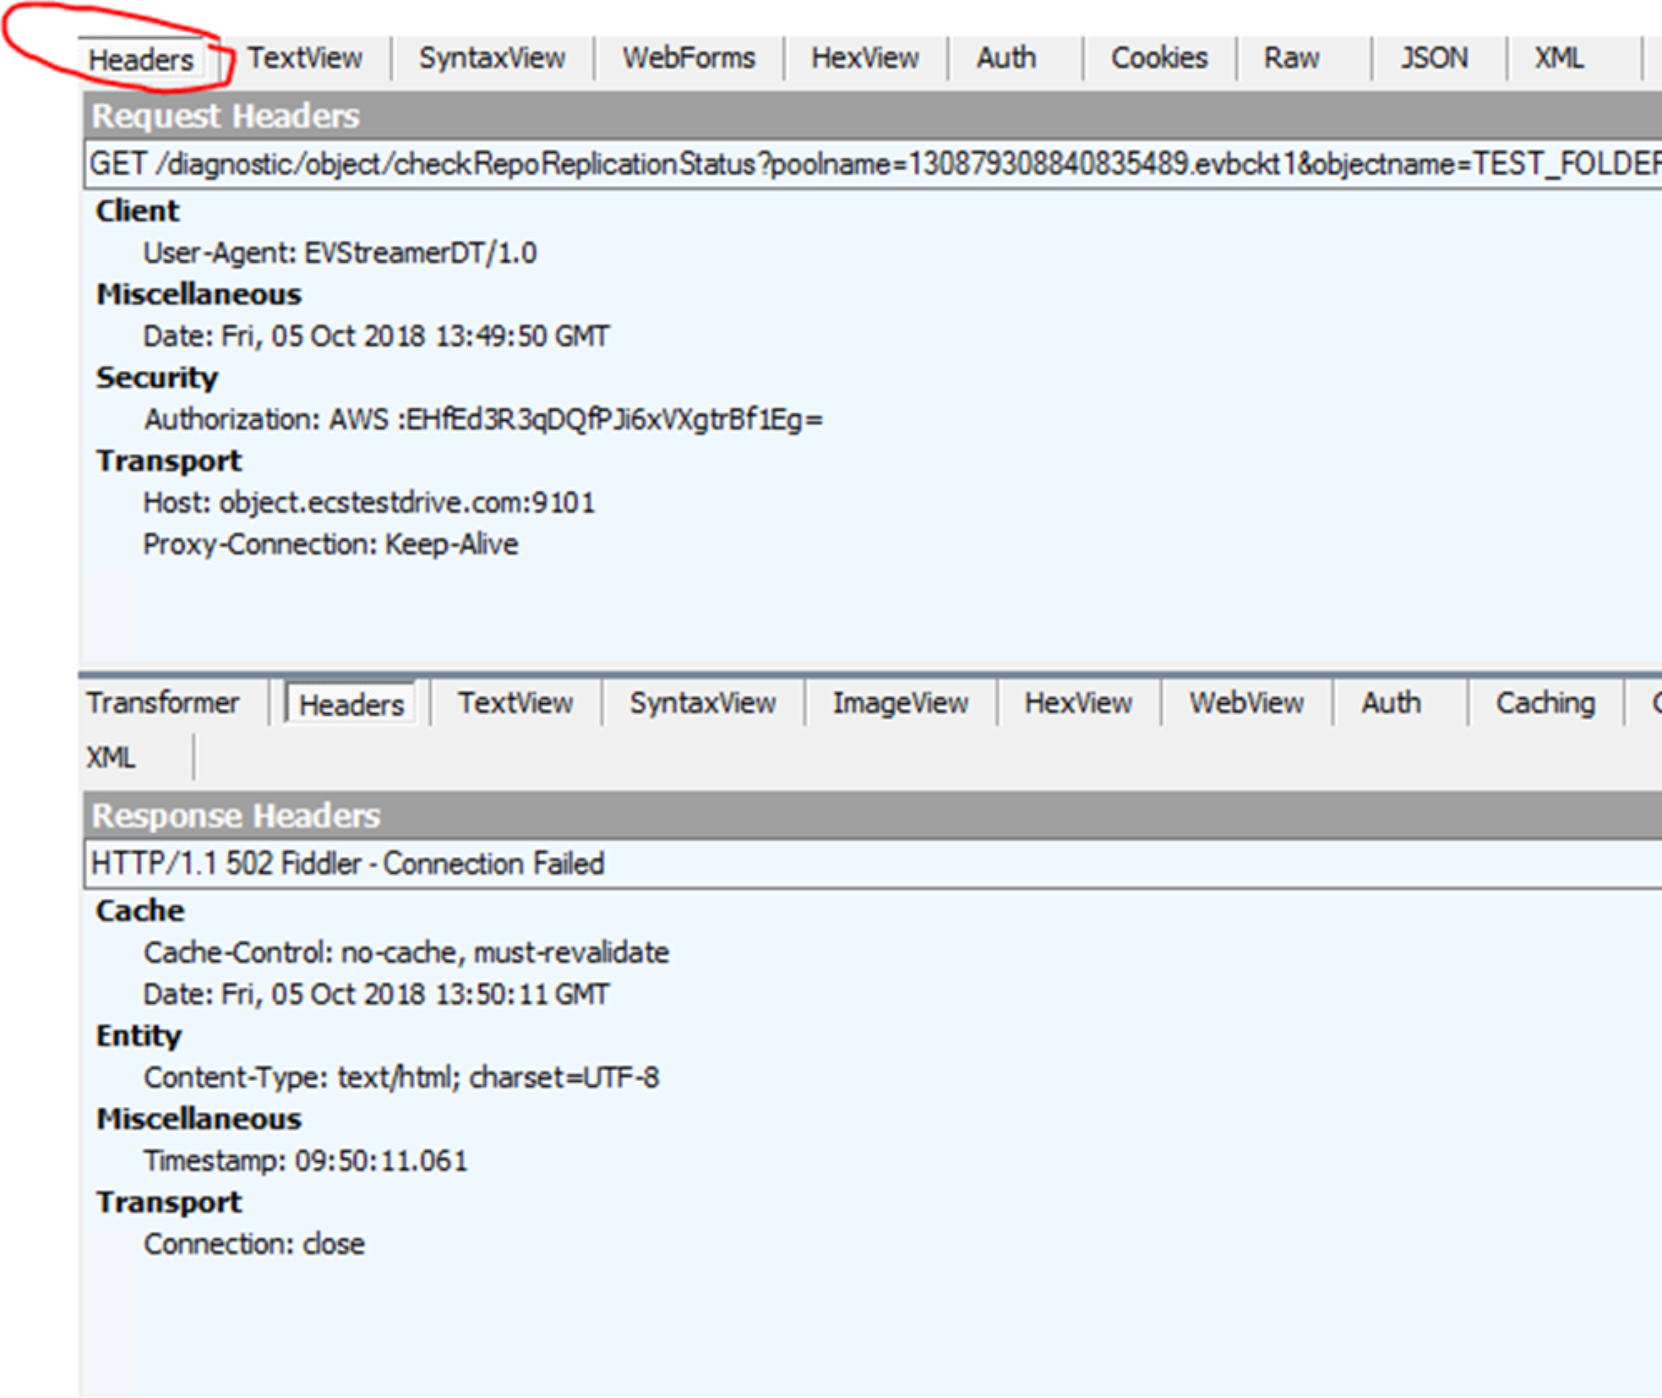Open the request Auth tab
Image resolution: width=1662 pixels, height=1398 pixels.
[1006, 58]
